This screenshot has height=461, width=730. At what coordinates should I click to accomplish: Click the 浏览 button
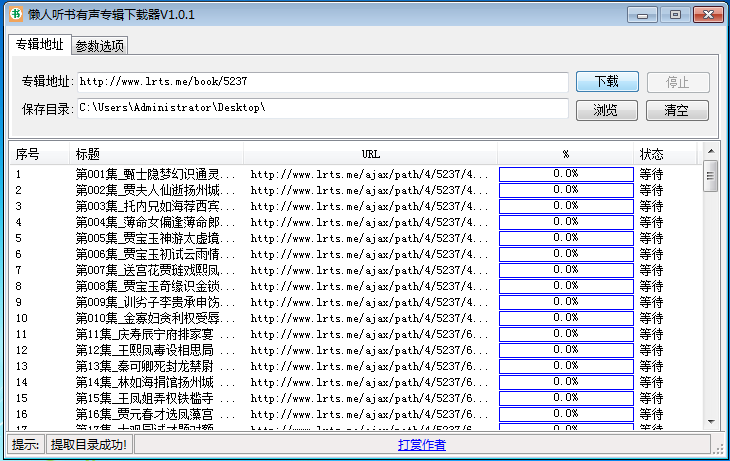pyautogui.click(x=606, y=110)
